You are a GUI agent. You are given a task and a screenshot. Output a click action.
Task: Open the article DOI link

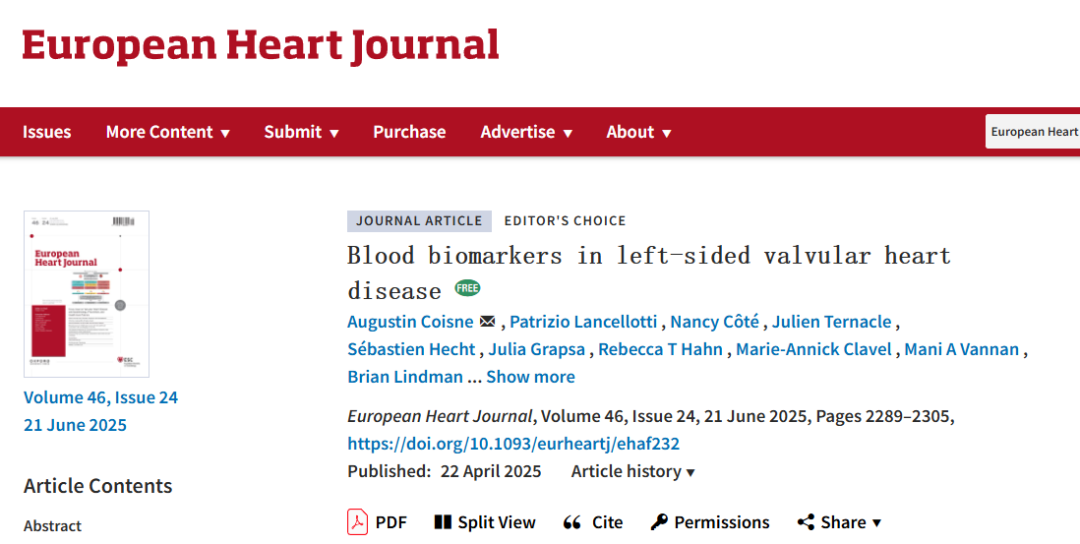513,443
